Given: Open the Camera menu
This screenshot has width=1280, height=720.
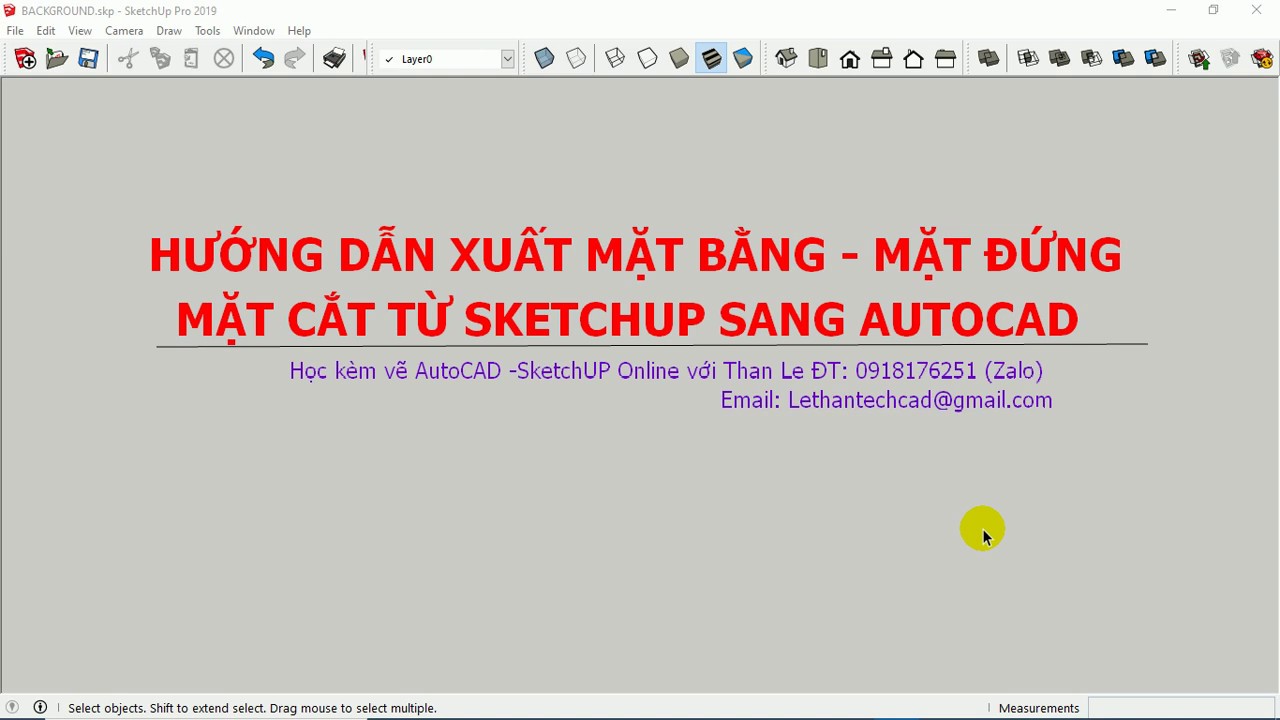Looking at the screenshot, I should [x=124, y=31].
